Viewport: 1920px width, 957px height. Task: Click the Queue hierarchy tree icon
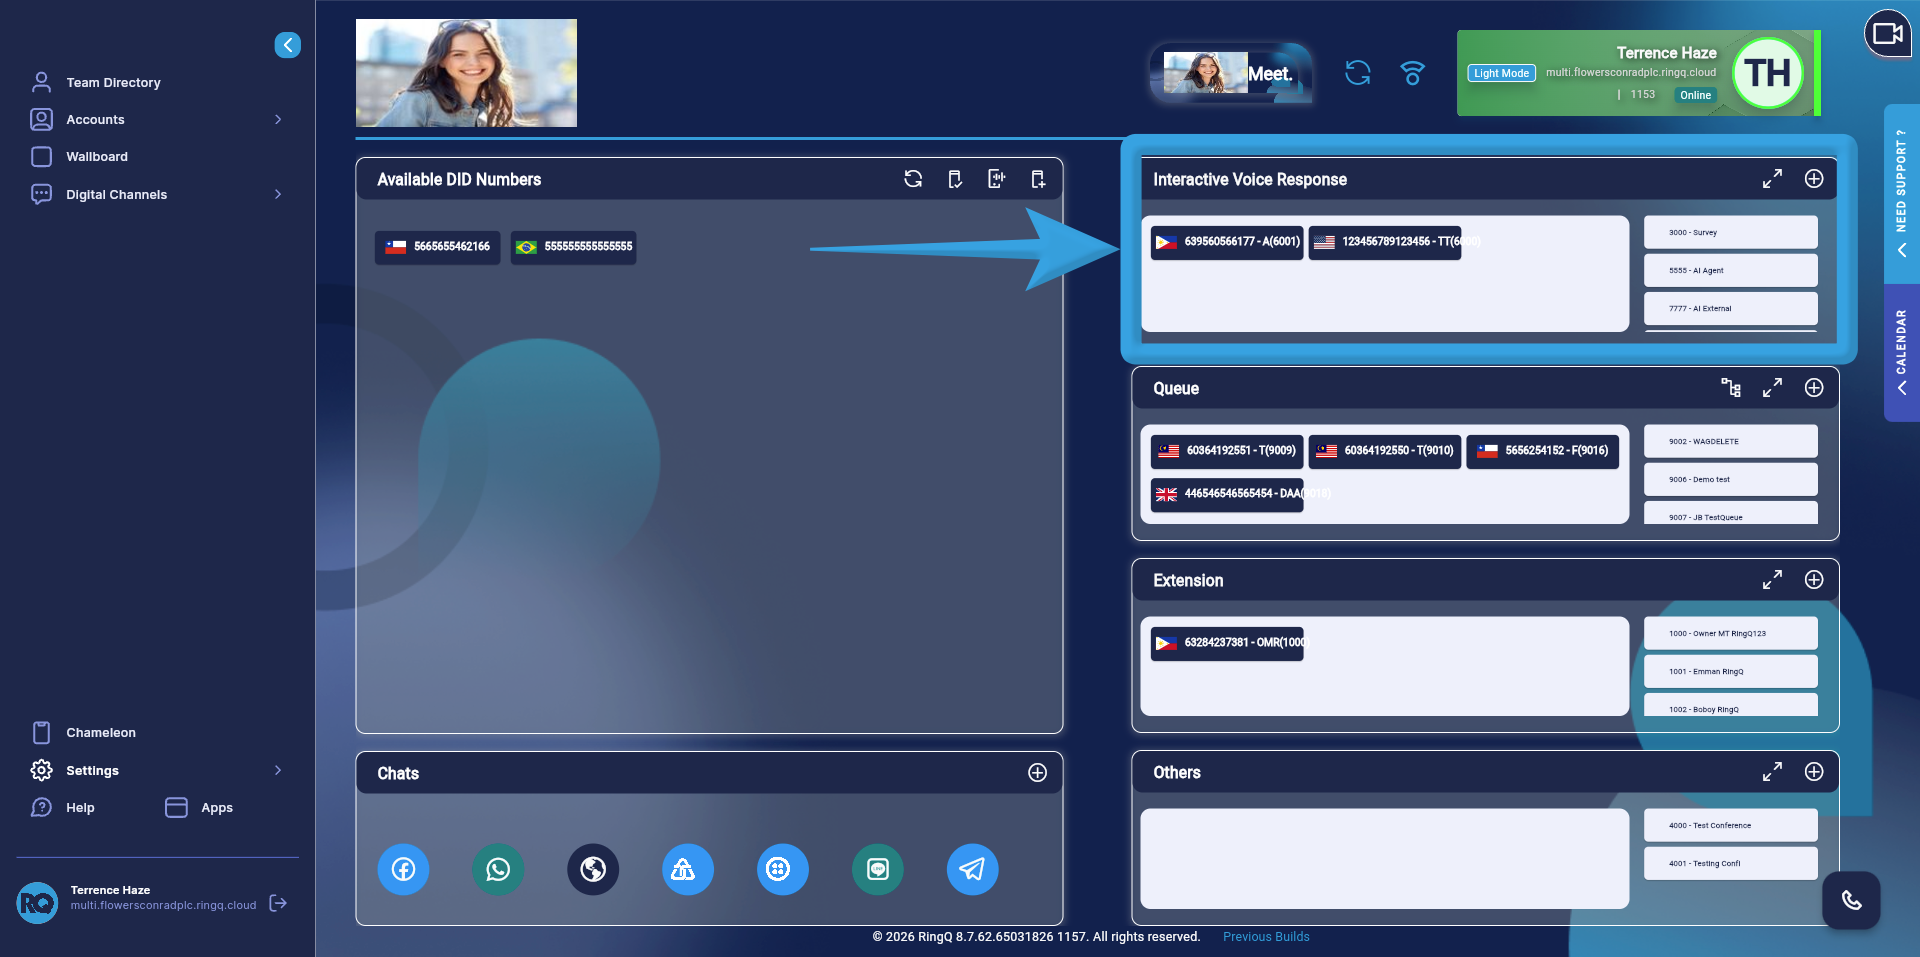coord(1730,388)
